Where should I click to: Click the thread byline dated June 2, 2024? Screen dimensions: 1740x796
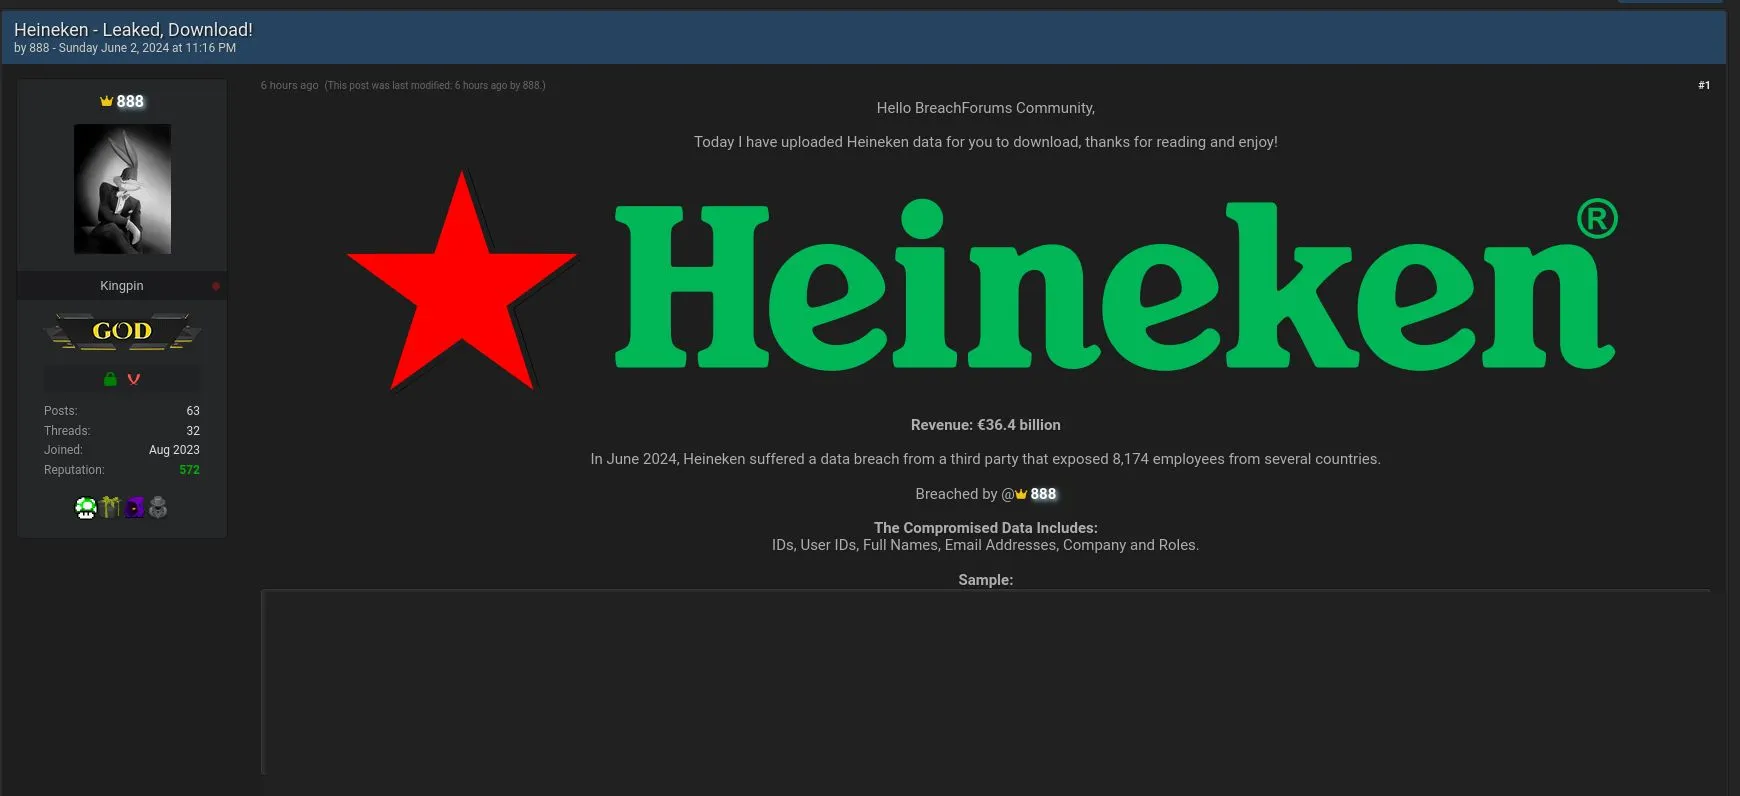125,48
